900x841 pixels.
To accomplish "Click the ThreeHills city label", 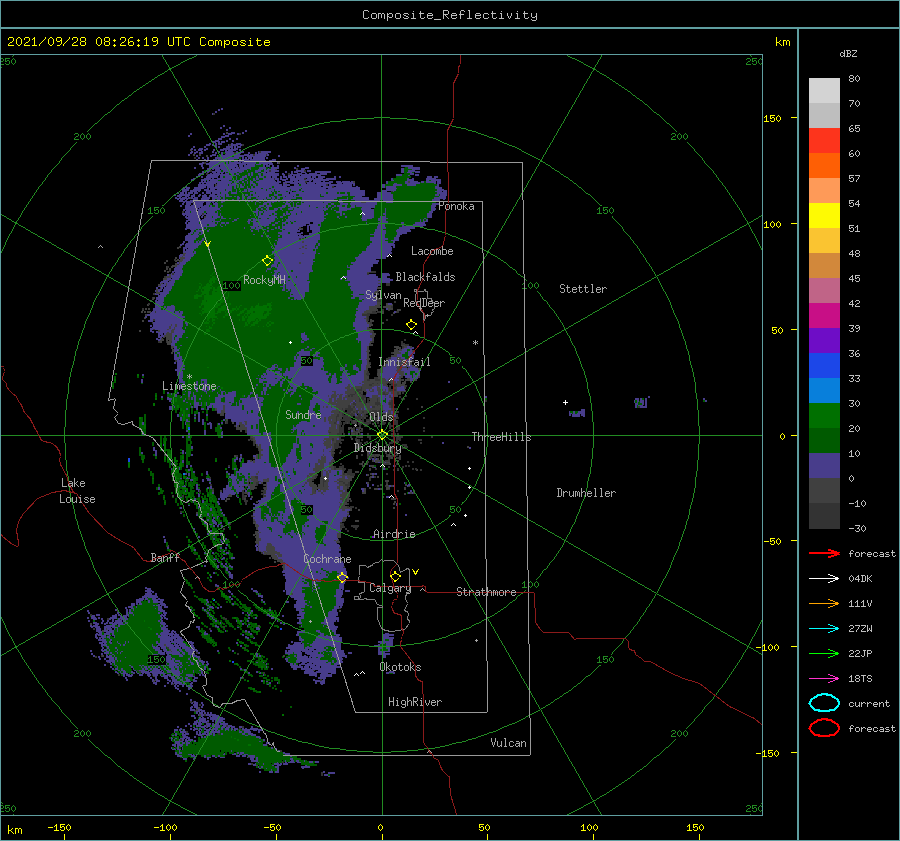I will [x=501, y=437].
